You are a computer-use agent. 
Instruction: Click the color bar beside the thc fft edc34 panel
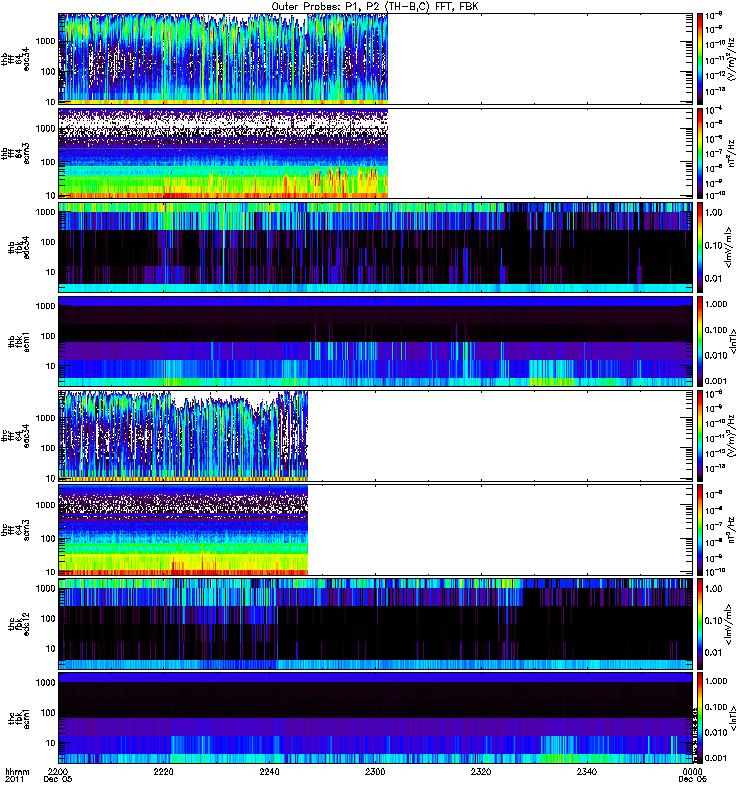(700, 436)
